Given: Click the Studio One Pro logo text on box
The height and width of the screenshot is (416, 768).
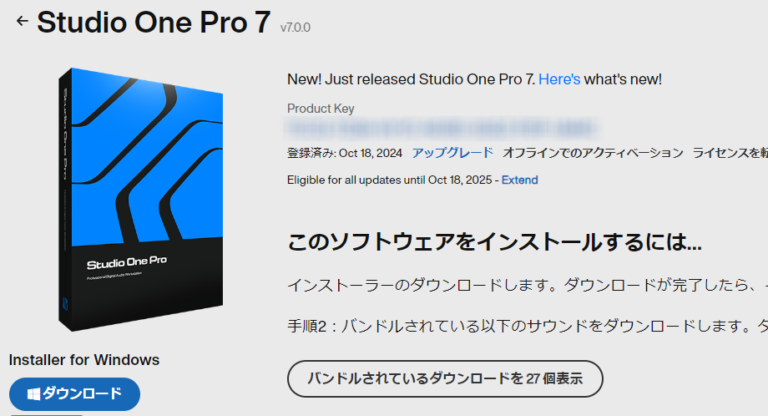Looking at the screenshot, I should (127, 263).
